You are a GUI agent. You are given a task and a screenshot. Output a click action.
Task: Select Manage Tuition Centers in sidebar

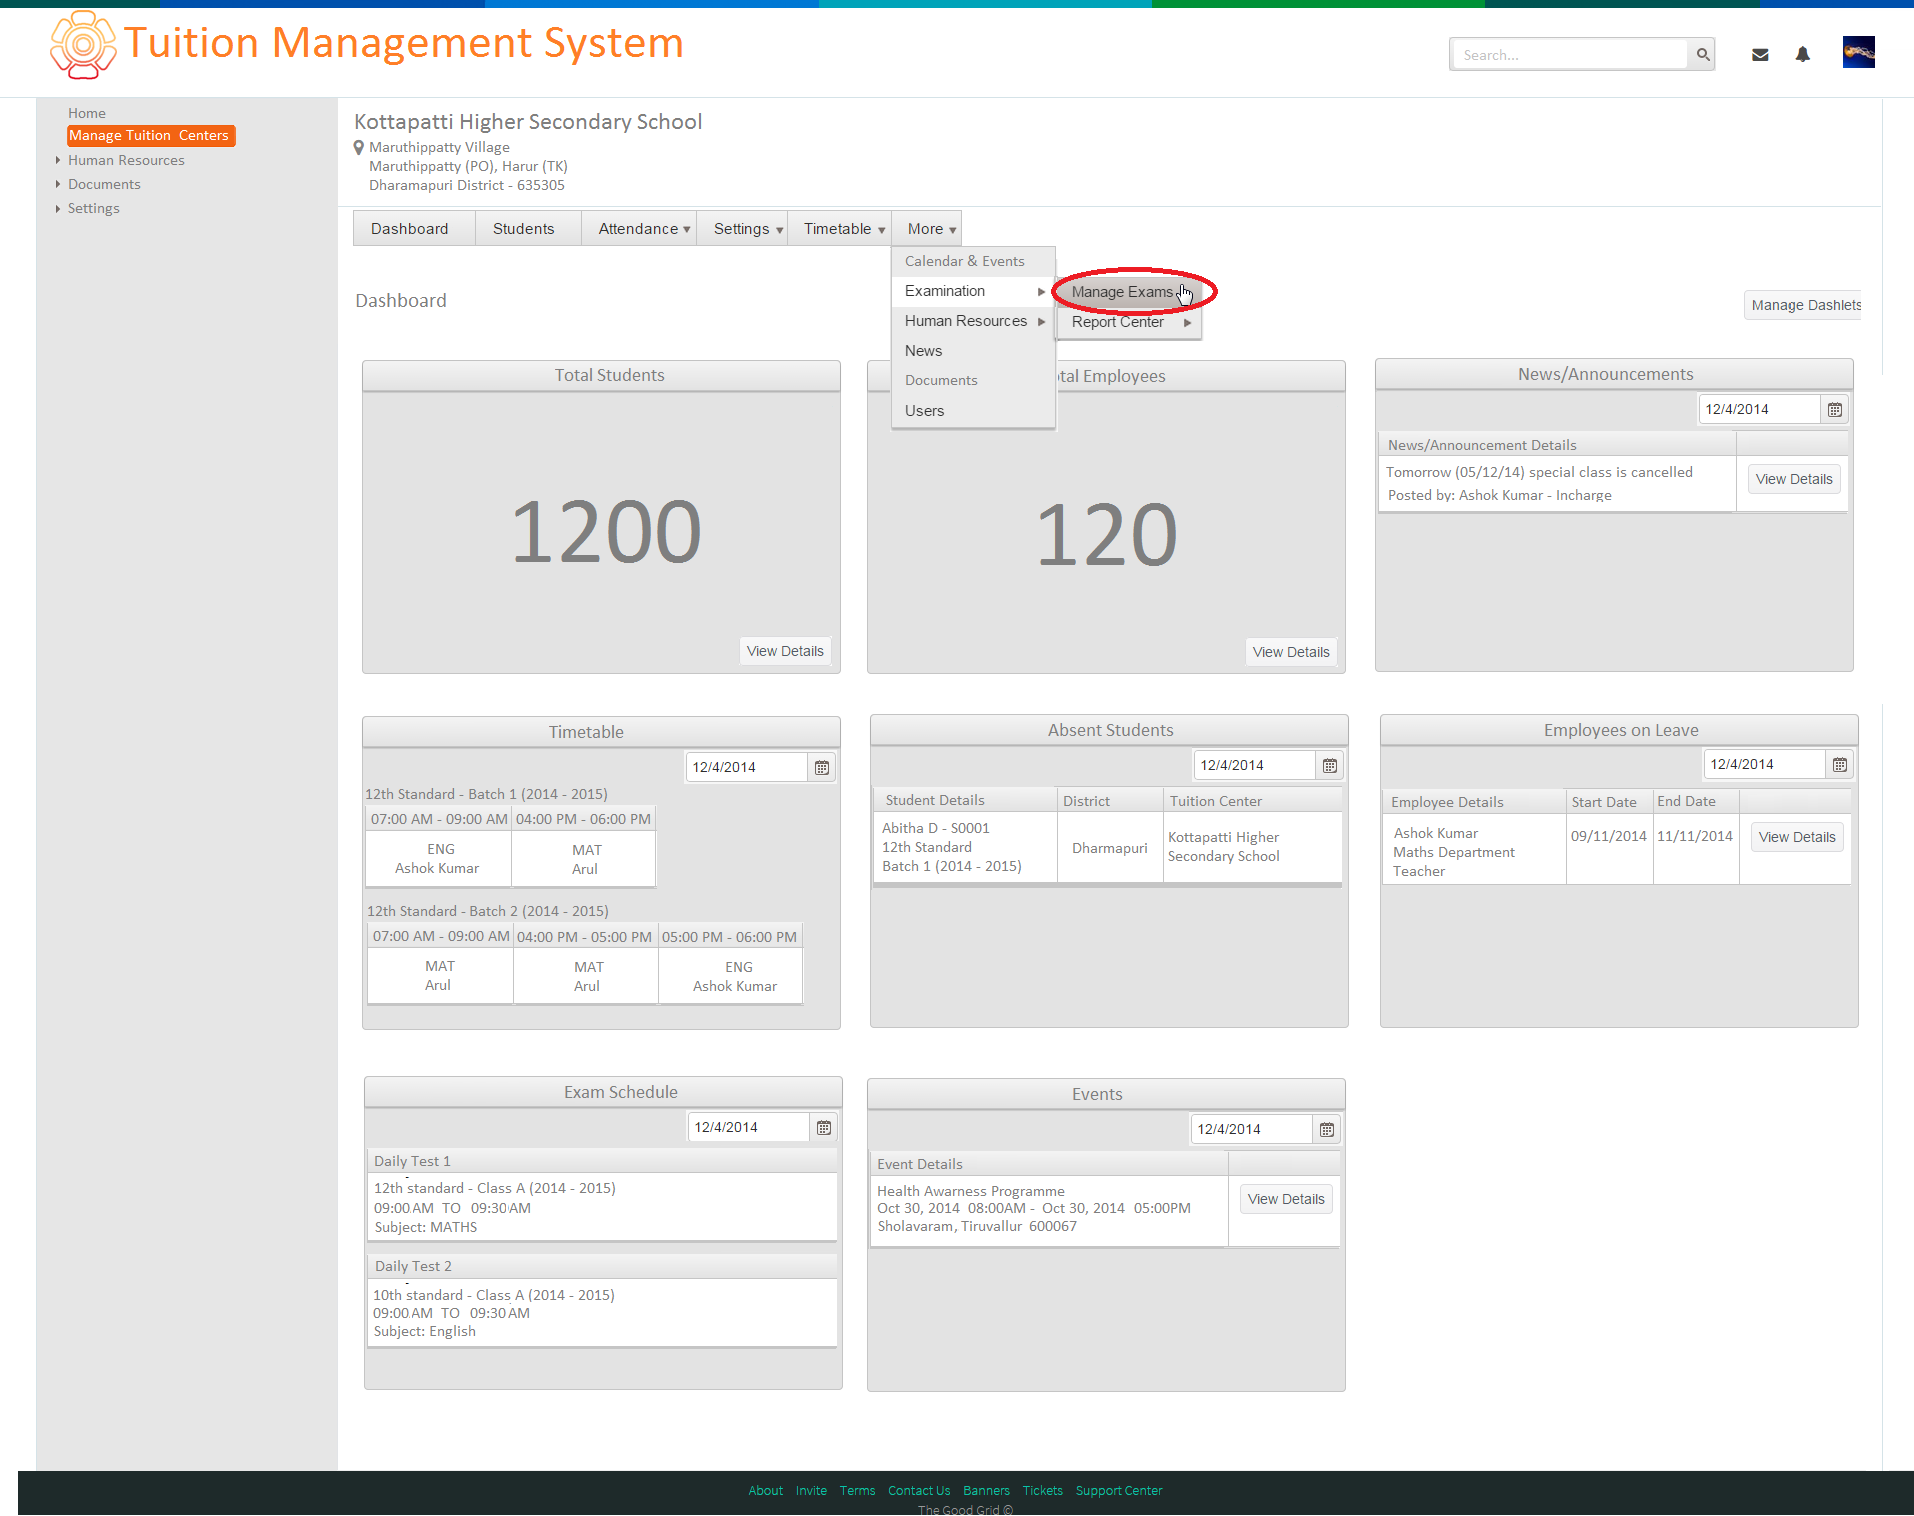[x=150, y=135]
